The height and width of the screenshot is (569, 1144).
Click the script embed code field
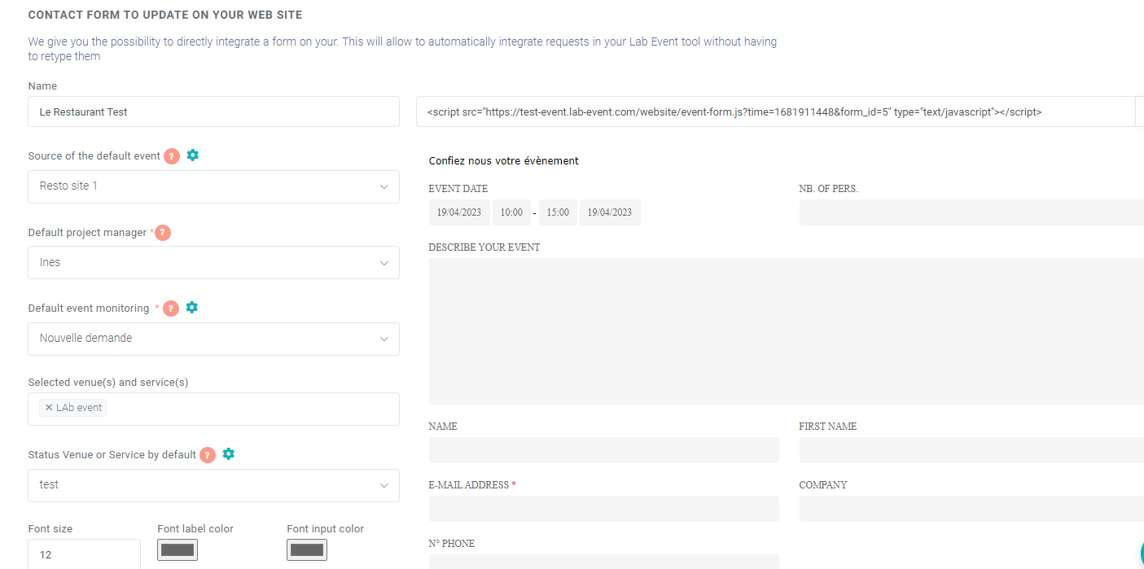click(x=776, y=112)
